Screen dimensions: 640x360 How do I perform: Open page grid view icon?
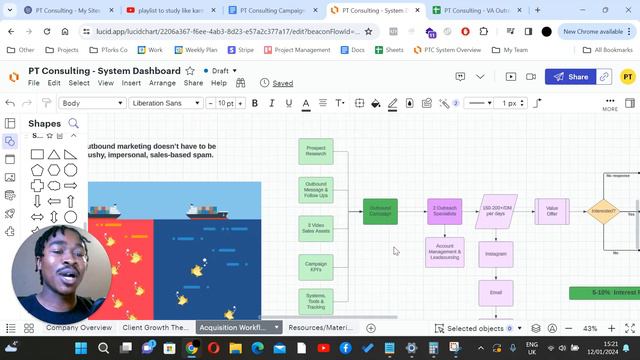coord(29,328)
